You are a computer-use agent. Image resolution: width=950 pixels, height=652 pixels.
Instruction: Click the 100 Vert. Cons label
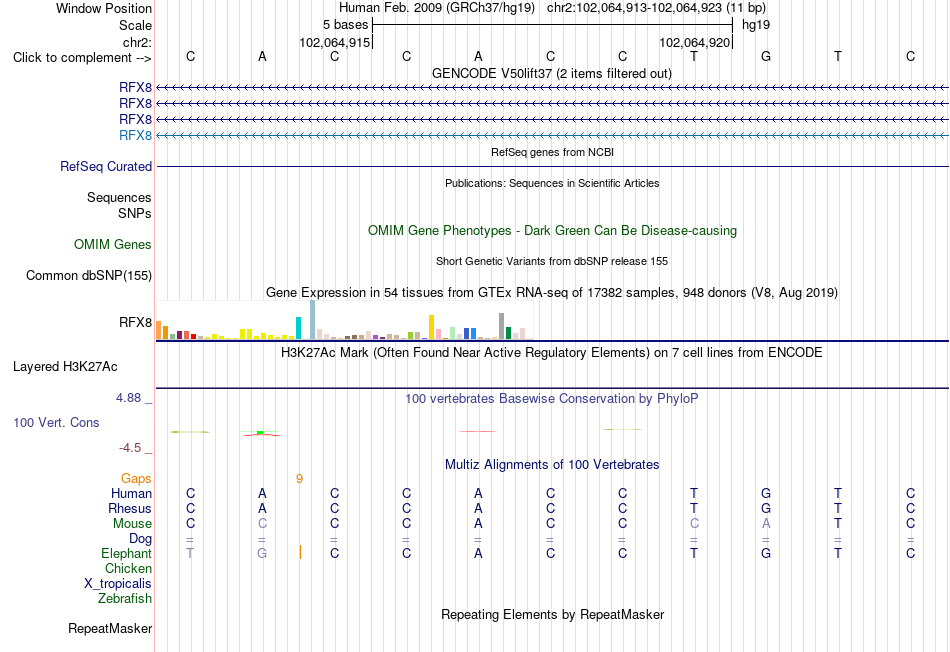(x=56, y=422)
